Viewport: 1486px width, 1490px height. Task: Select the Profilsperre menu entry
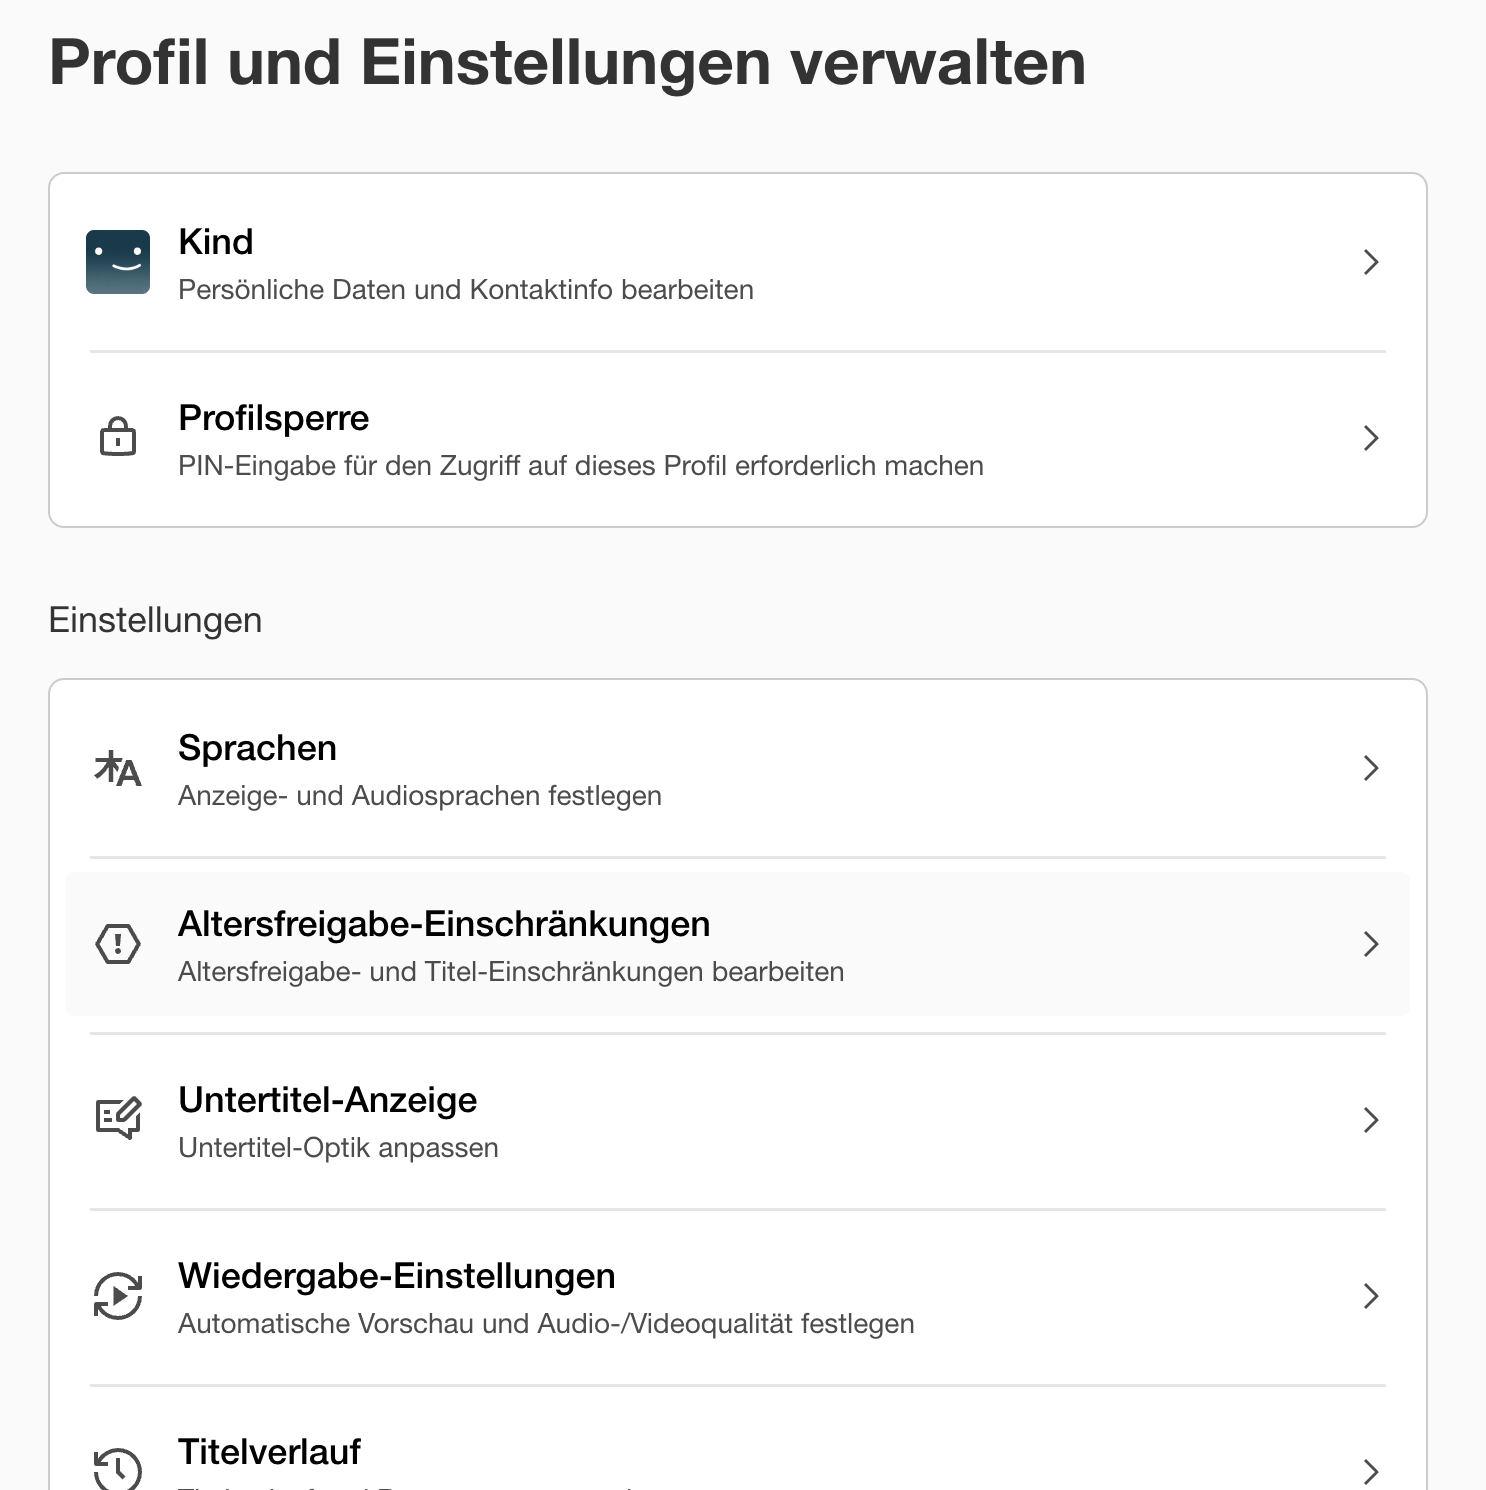tap(738, 439)
